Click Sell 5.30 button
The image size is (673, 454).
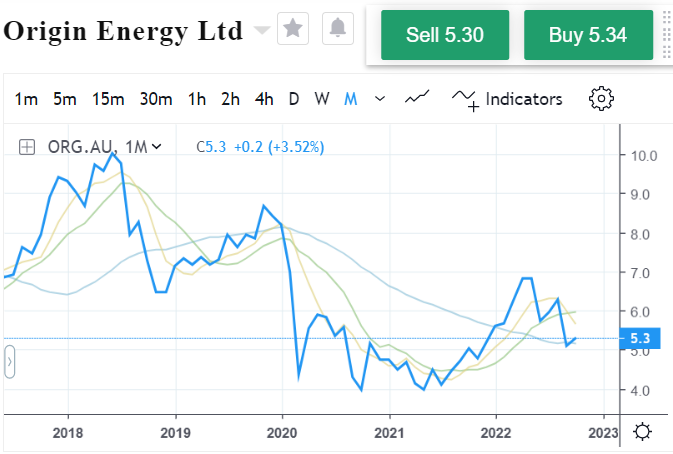click(x=445, y=35)
